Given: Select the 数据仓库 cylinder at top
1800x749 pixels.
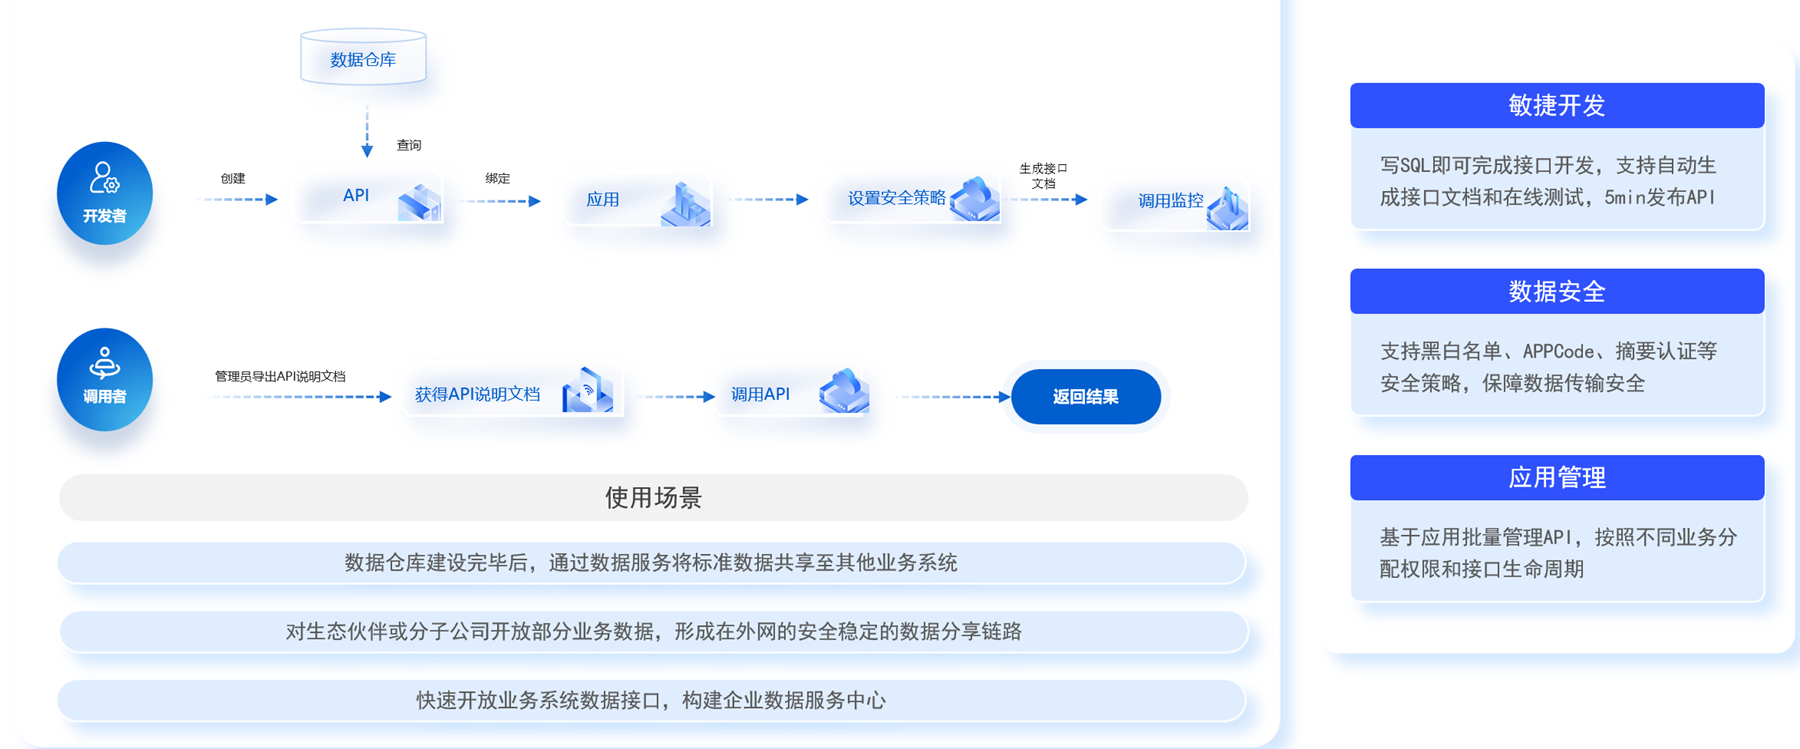Looking at the screenshot, I should [363, 57].
